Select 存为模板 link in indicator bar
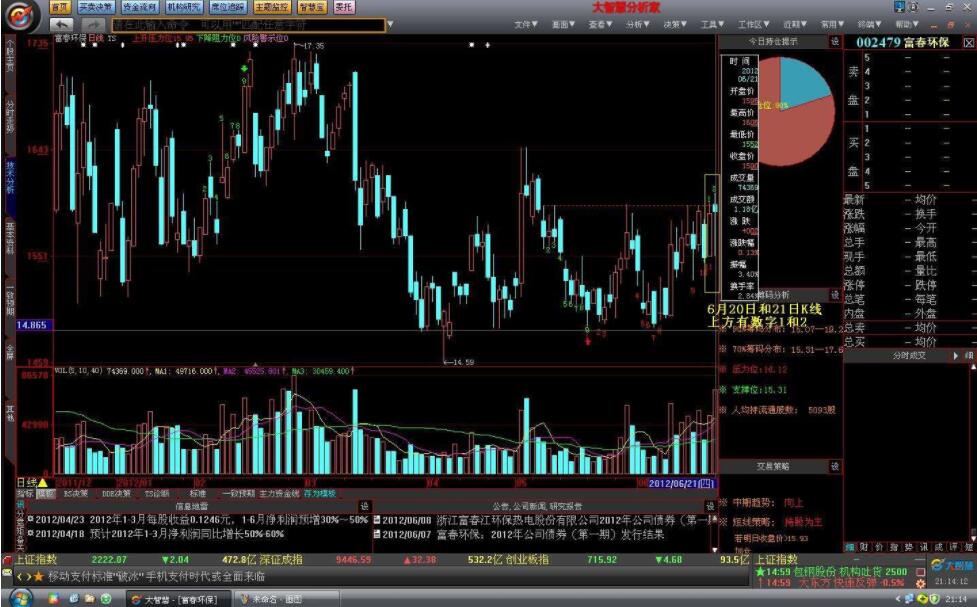Image resolution: width=977 pixels, height=607 pixels. pyautogui.click(x=320, y=494)
